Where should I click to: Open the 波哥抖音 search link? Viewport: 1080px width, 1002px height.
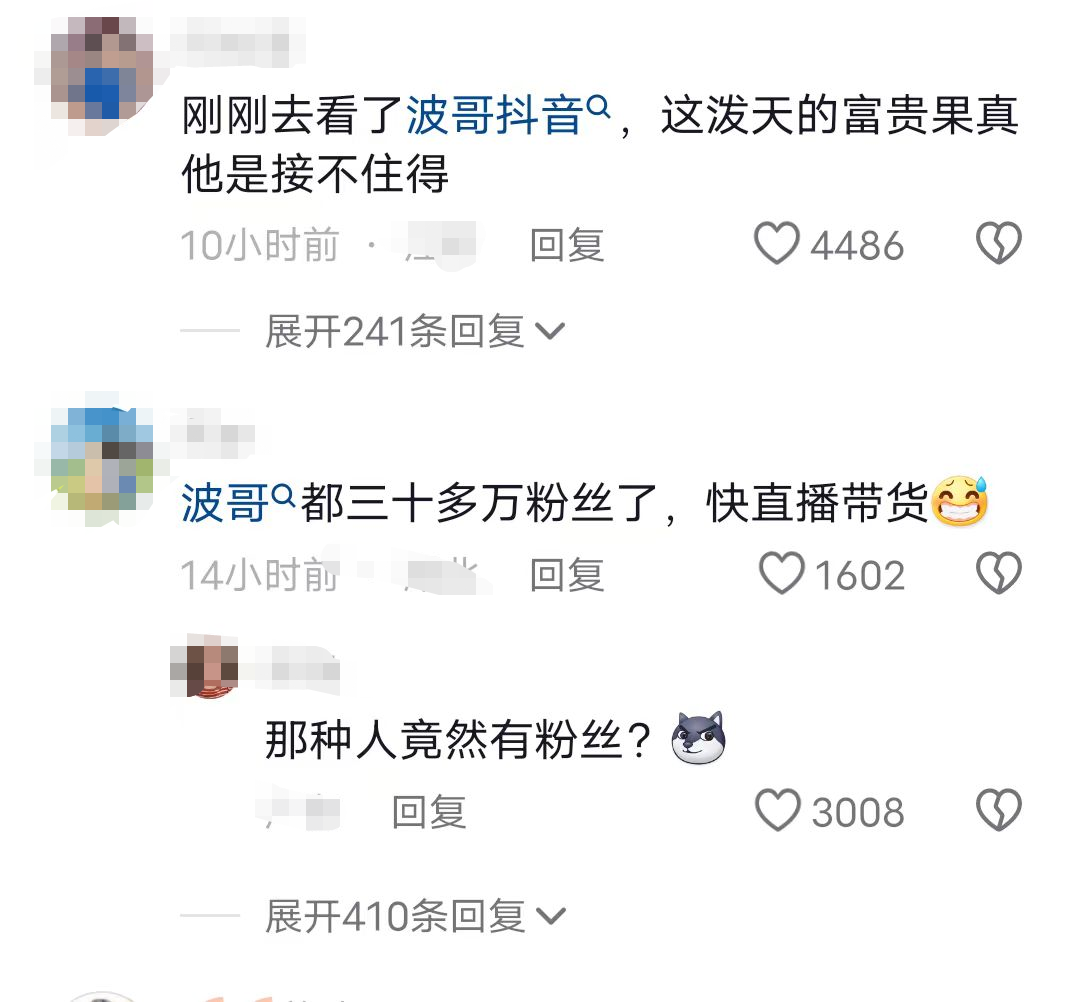point(493,115)
